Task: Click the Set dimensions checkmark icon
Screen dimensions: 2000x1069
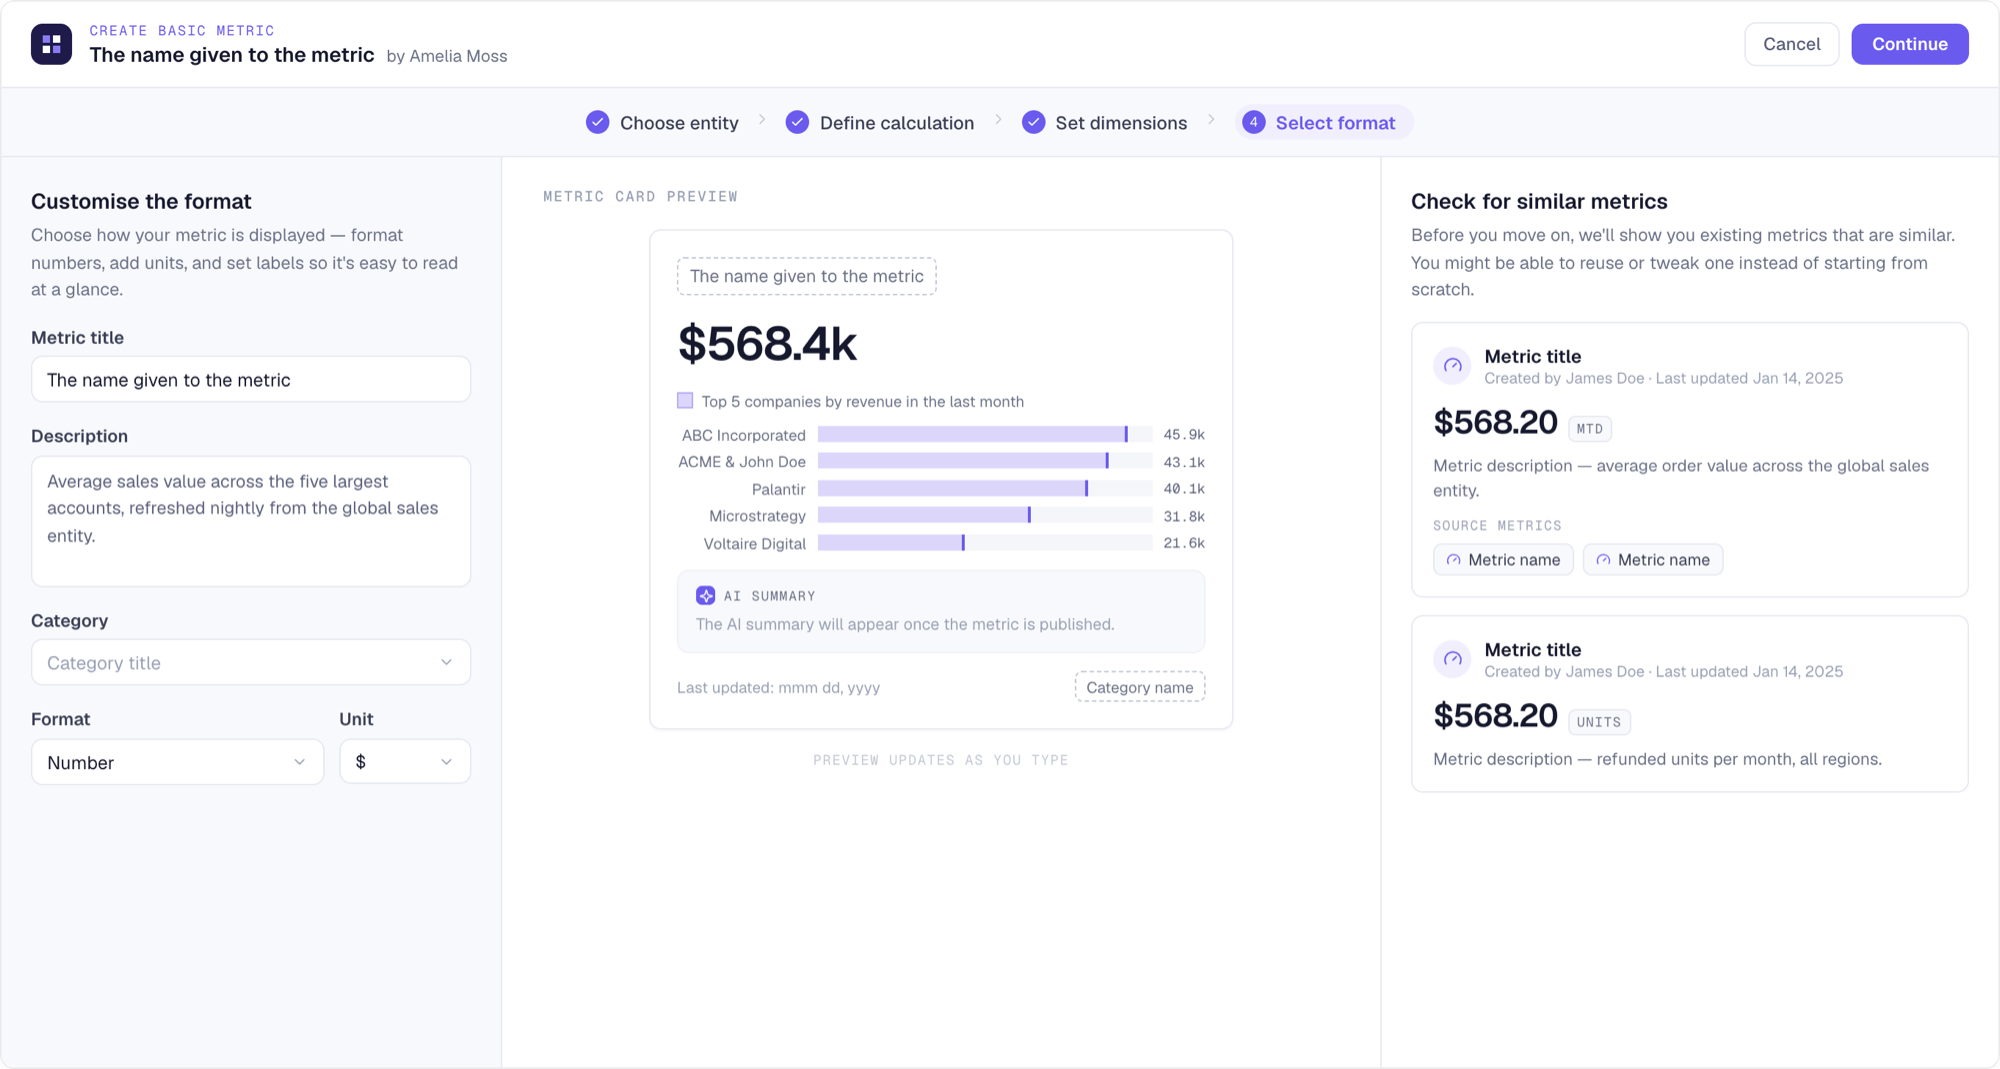Action: [1033, 123]
